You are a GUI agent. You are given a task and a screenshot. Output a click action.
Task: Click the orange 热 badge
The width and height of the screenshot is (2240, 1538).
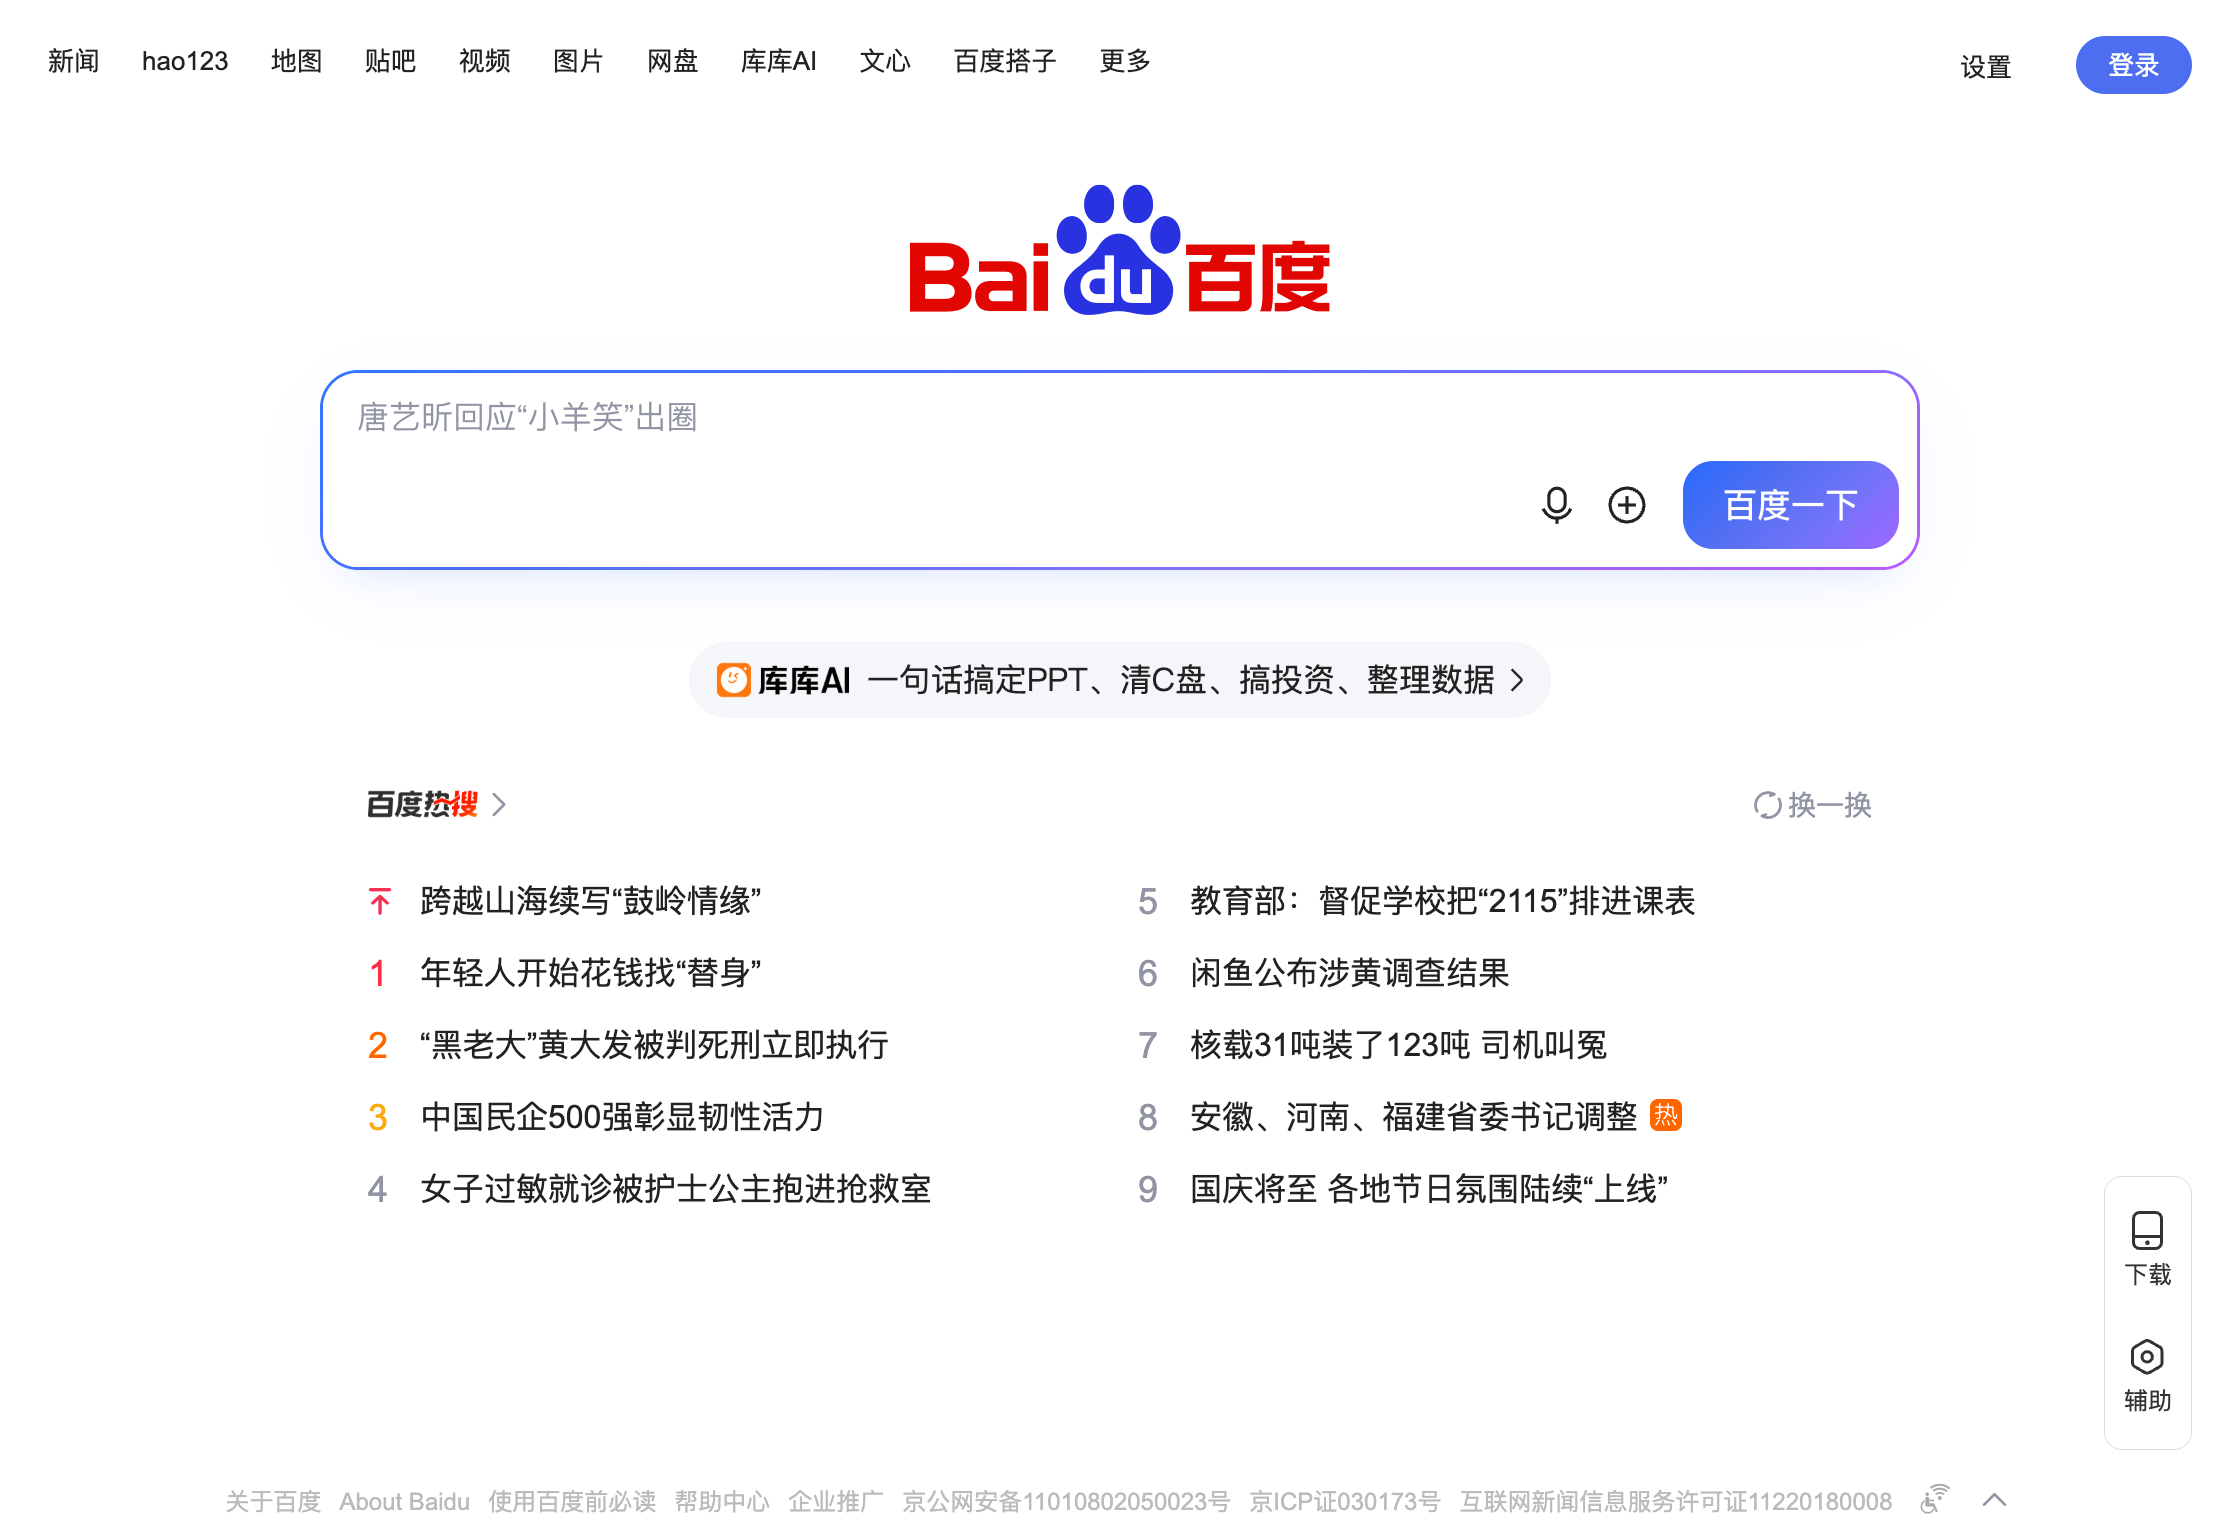(x=1666, y=1115)
